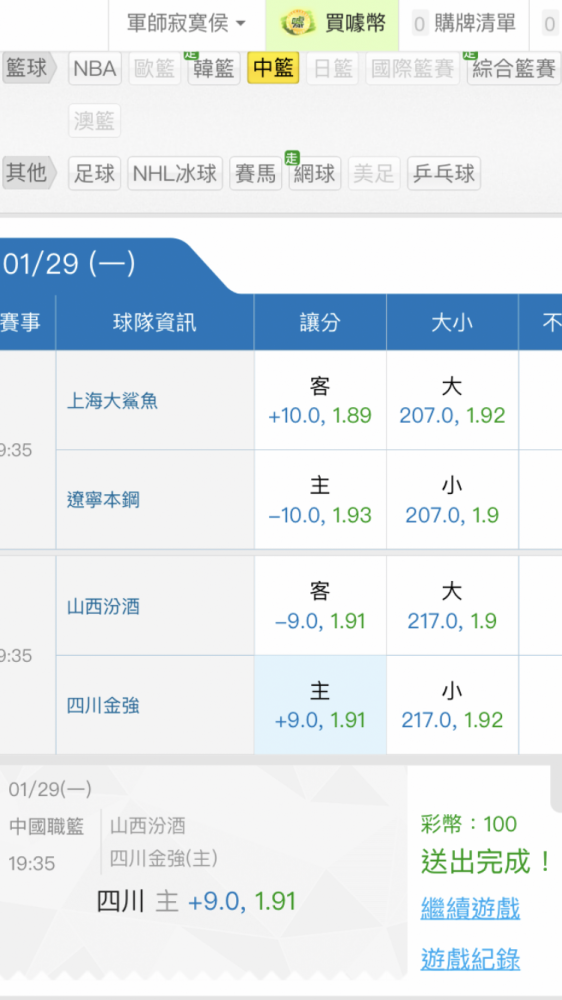Open the 軍師寂寞侯 account dropdown

(x=186, y=25)
